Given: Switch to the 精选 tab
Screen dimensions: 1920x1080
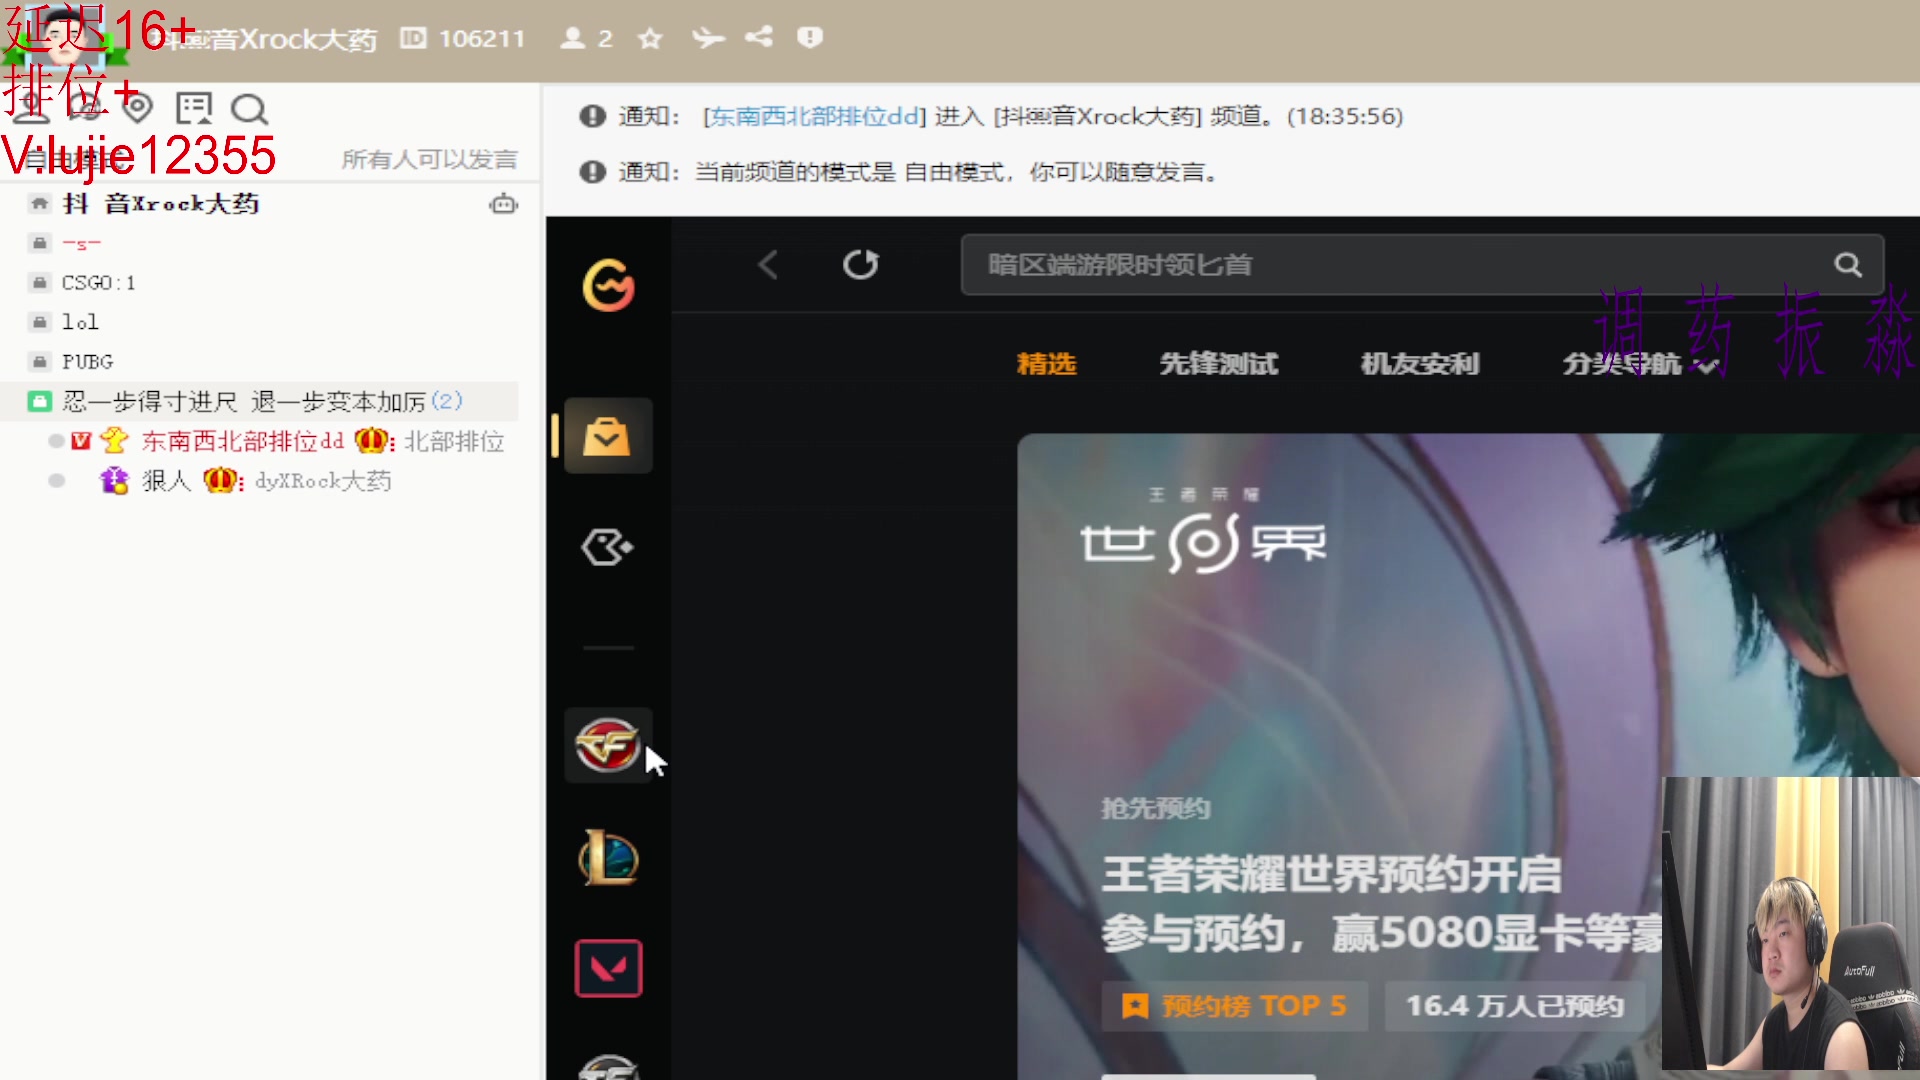Looking at the screenshot, I should (1046, 364).
